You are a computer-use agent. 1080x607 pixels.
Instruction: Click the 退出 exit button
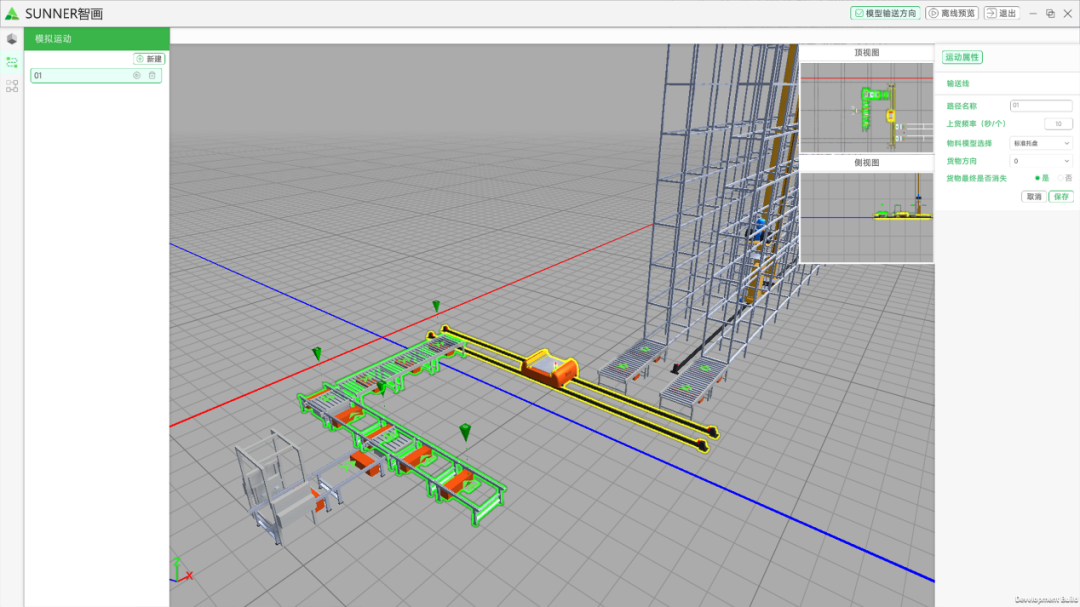point(1001,13)
